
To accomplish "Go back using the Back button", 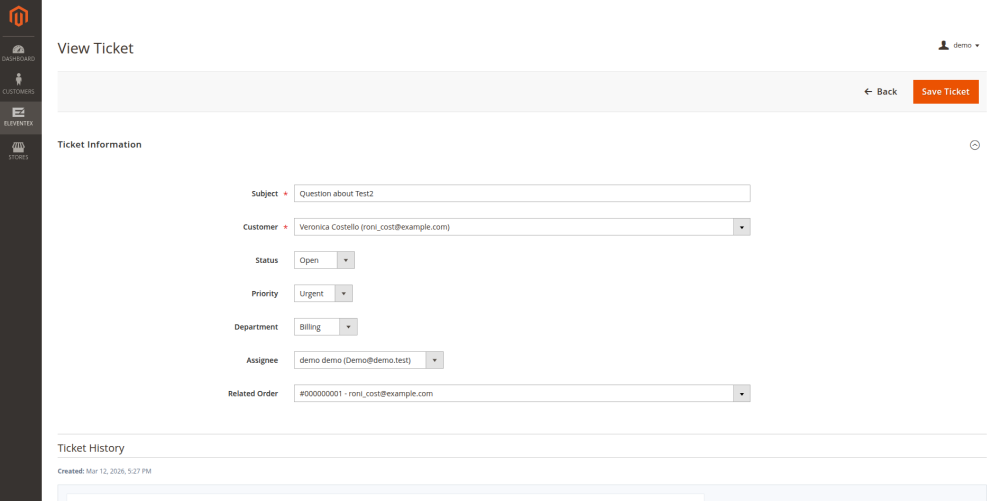I will (880, 91).
